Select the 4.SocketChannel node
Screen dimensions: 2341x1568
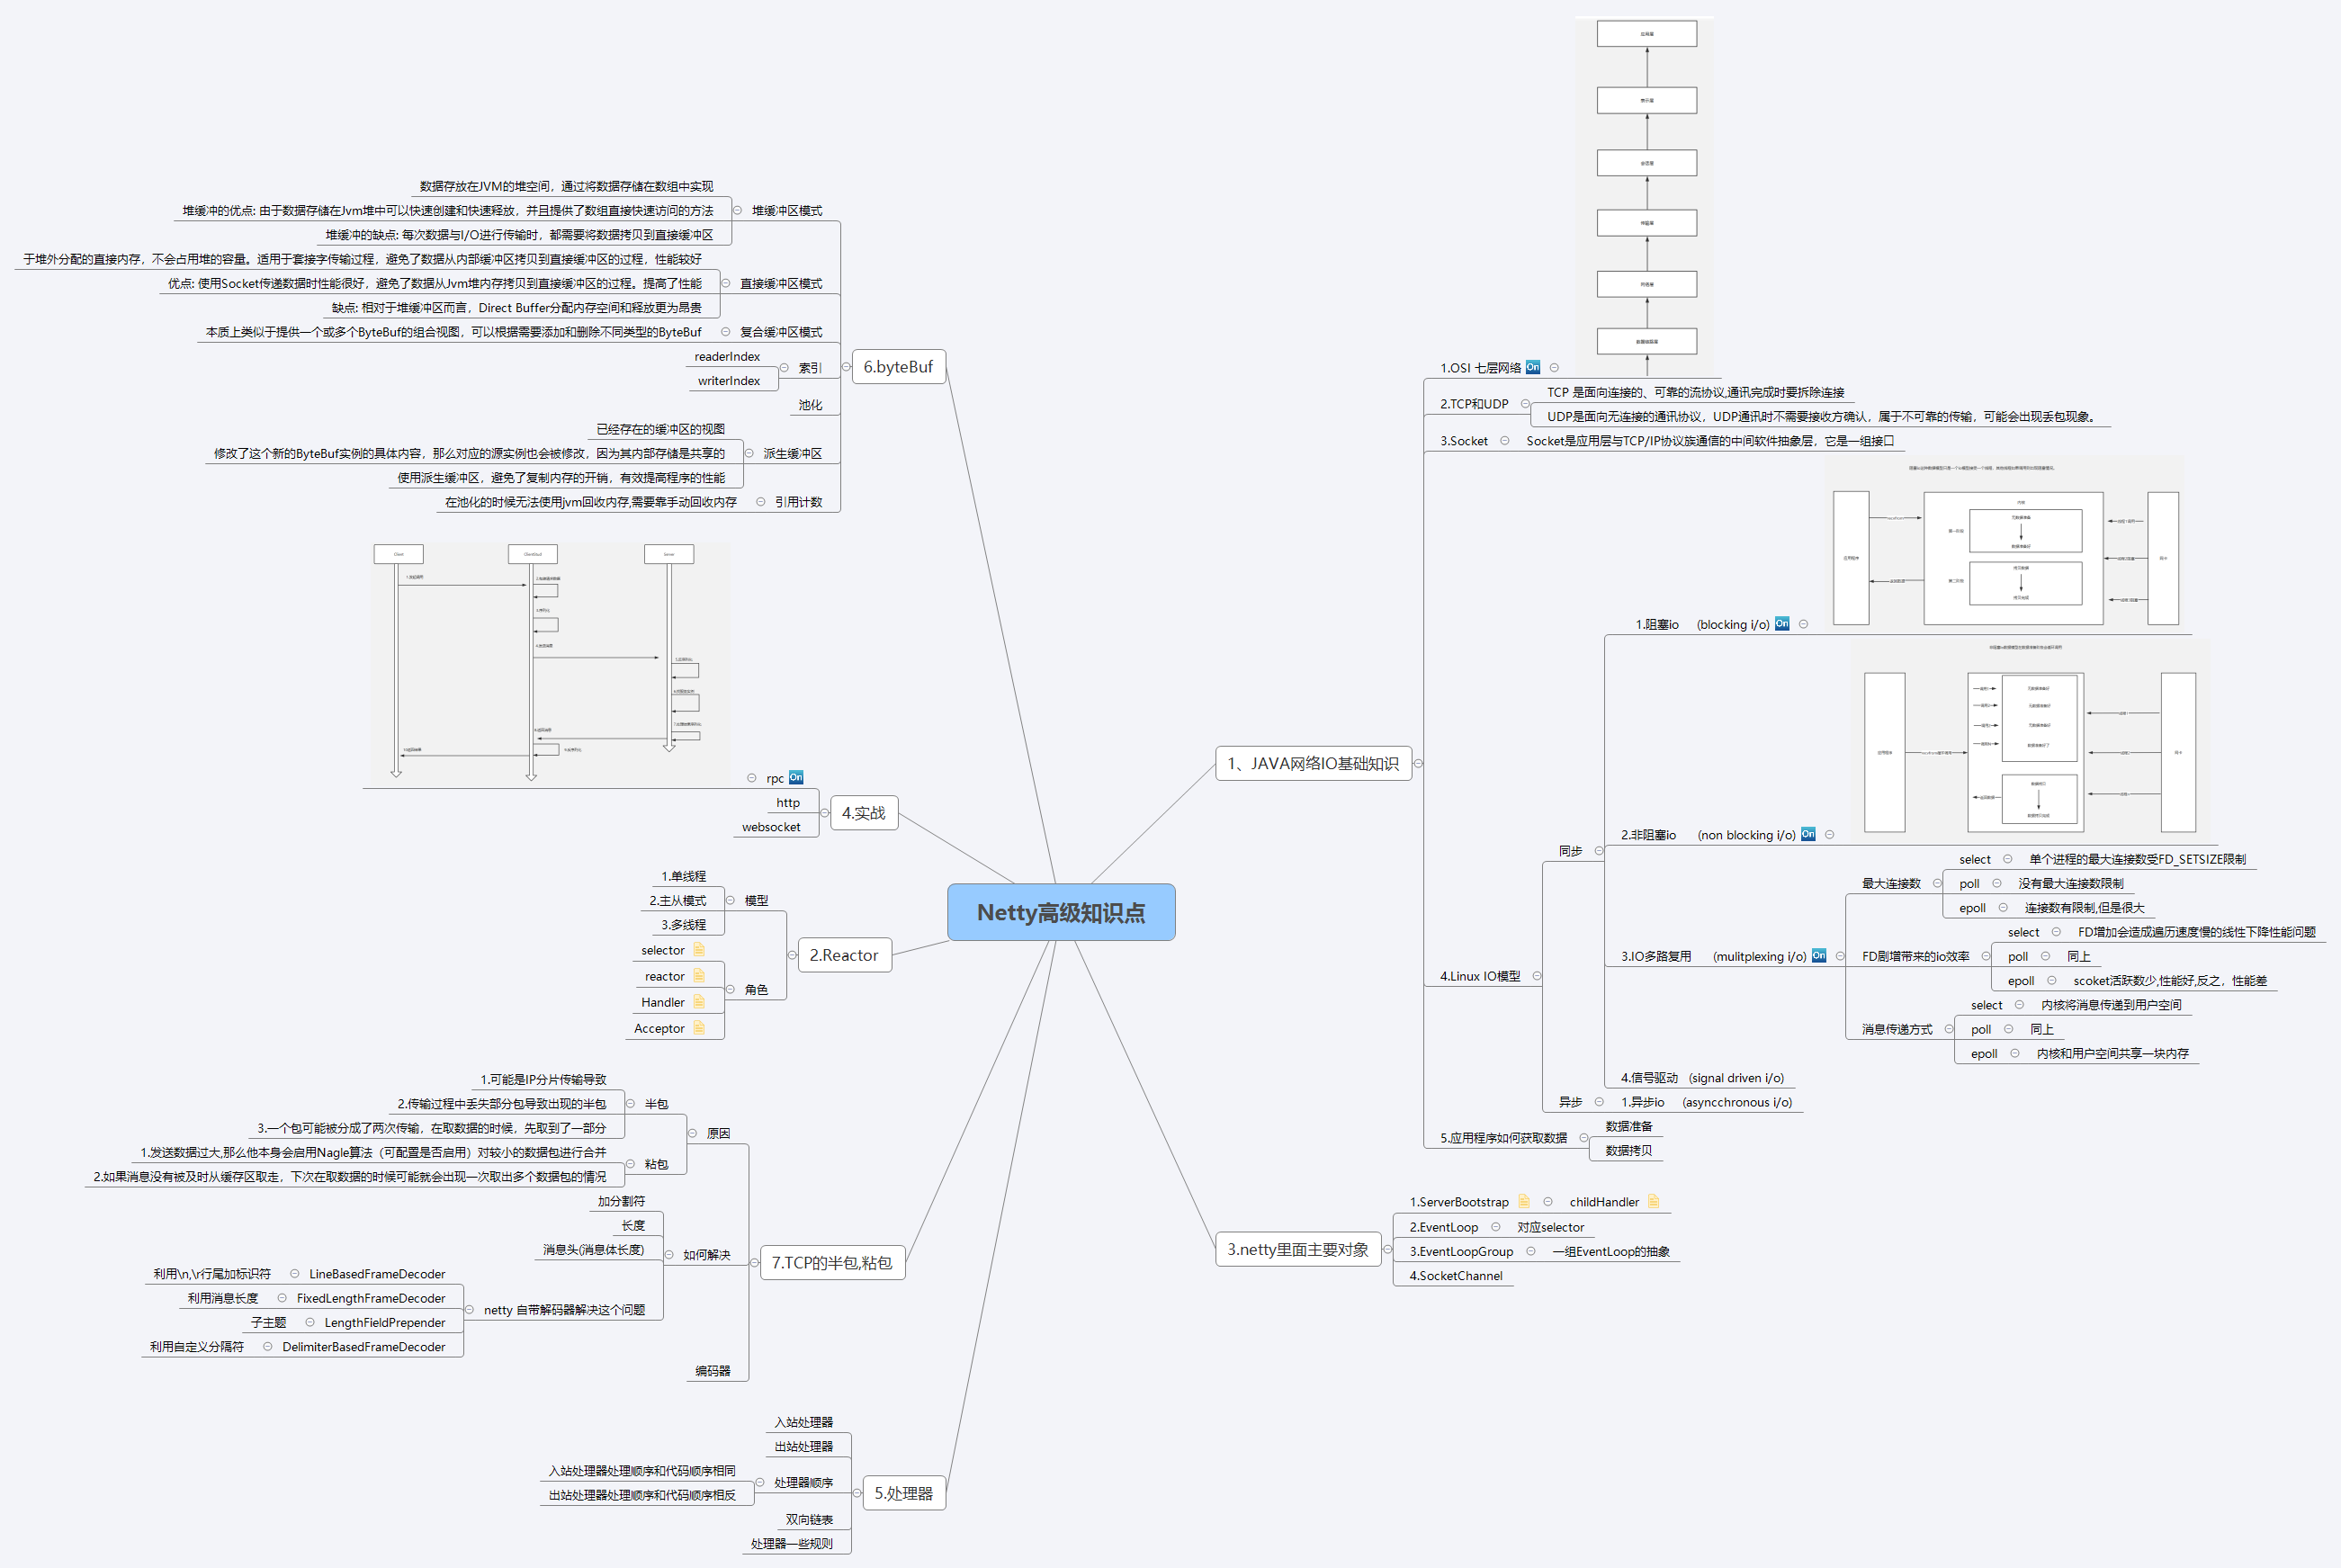[1456, 1275]
